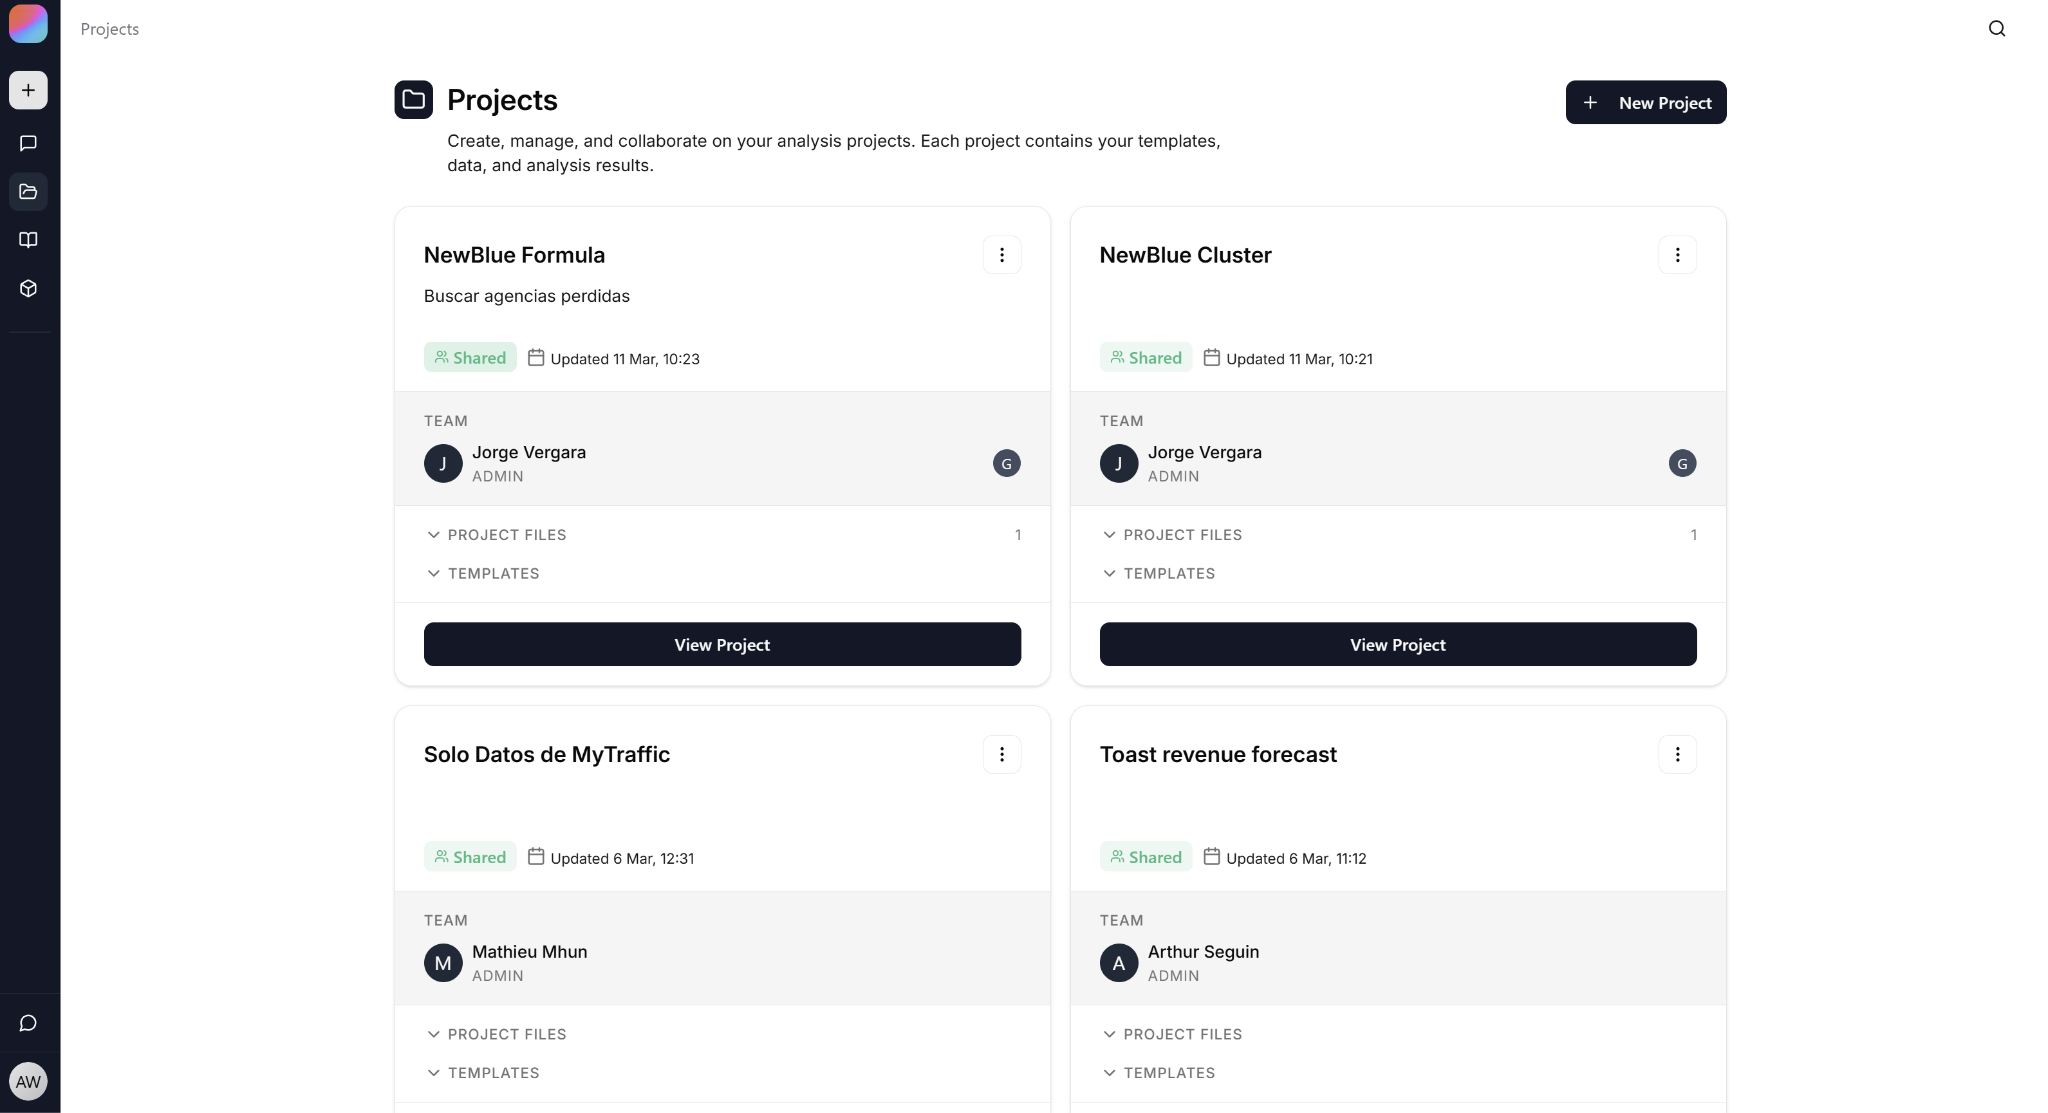Click Jorge Vergara's avatar in NewBlue Formula
This screenshot has width=2048, height=1113.
442,463
